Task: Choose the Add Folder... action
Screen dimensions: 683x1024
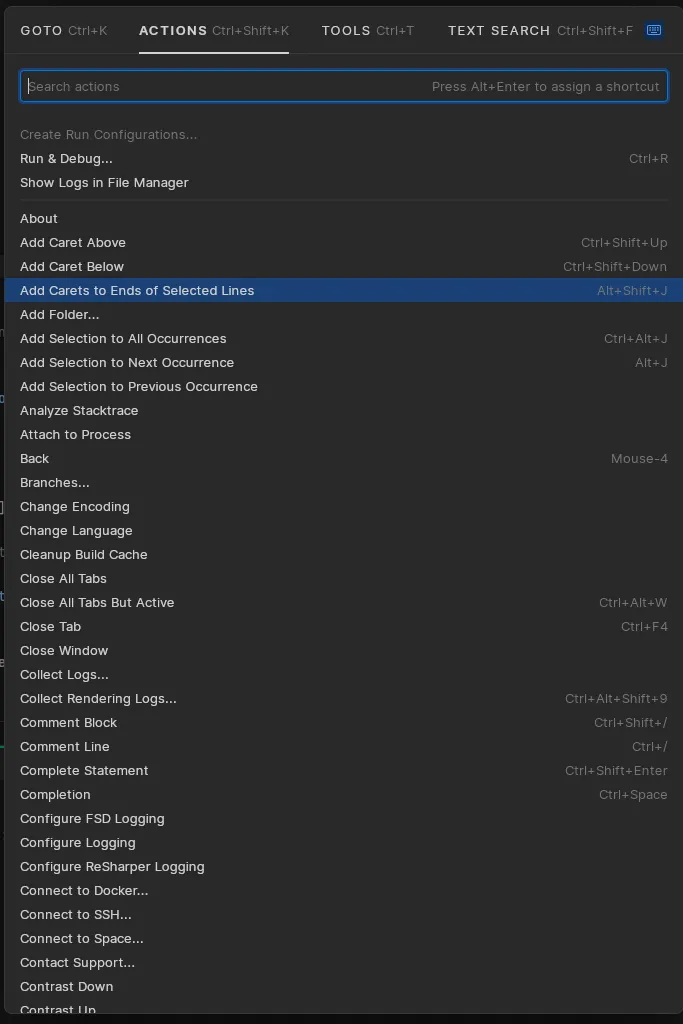Action: coord(60,315)
